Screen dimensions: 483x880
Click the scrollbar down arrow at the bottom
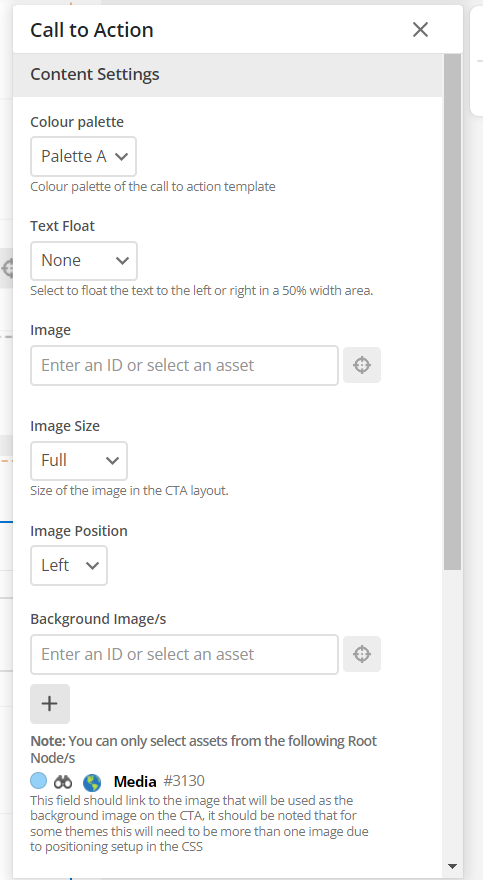[x=452, y=866]
